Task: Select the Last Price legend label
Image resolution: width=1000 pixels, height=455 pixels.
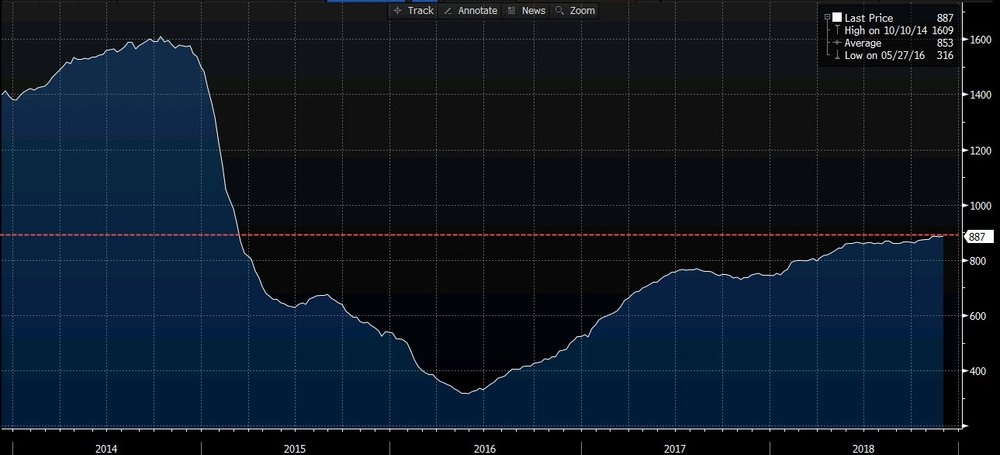Action: [x=868, y=17]
